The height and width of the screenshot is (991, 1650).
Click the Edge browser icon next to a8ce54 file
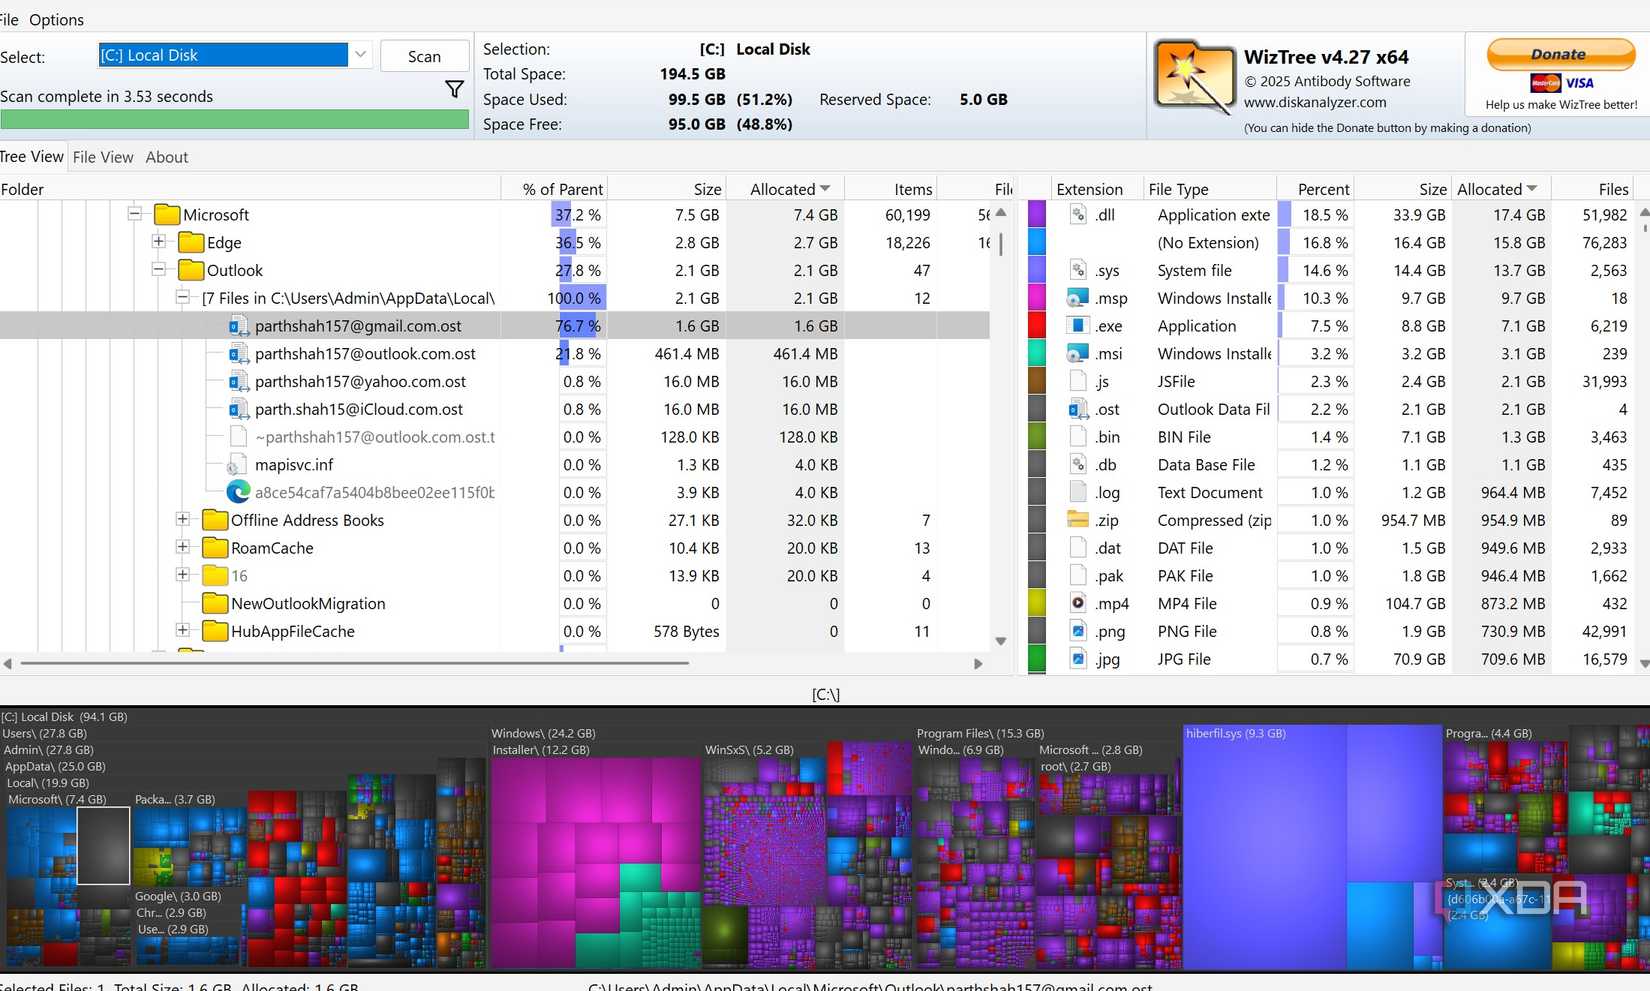click(238, 492)
